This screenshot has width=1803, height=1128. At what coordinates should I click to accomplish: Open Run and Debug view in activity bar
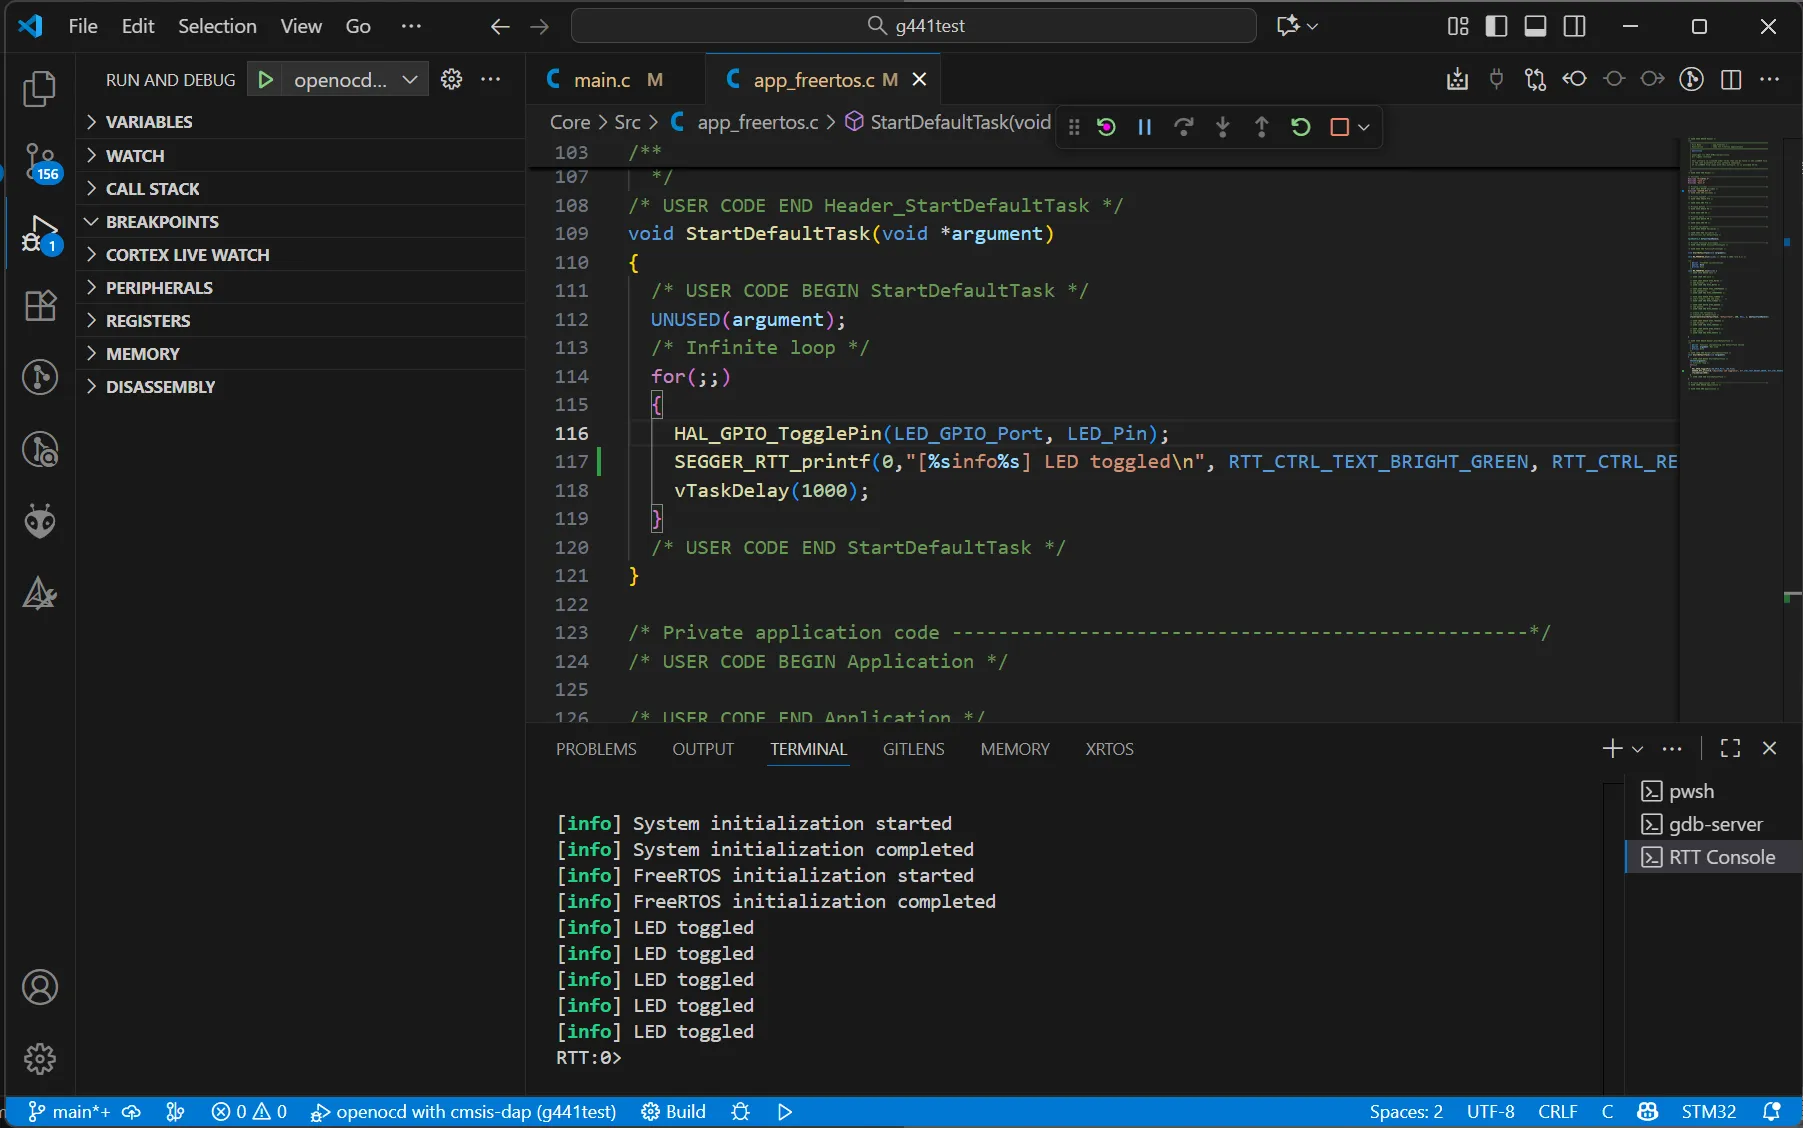click(40, 234)
